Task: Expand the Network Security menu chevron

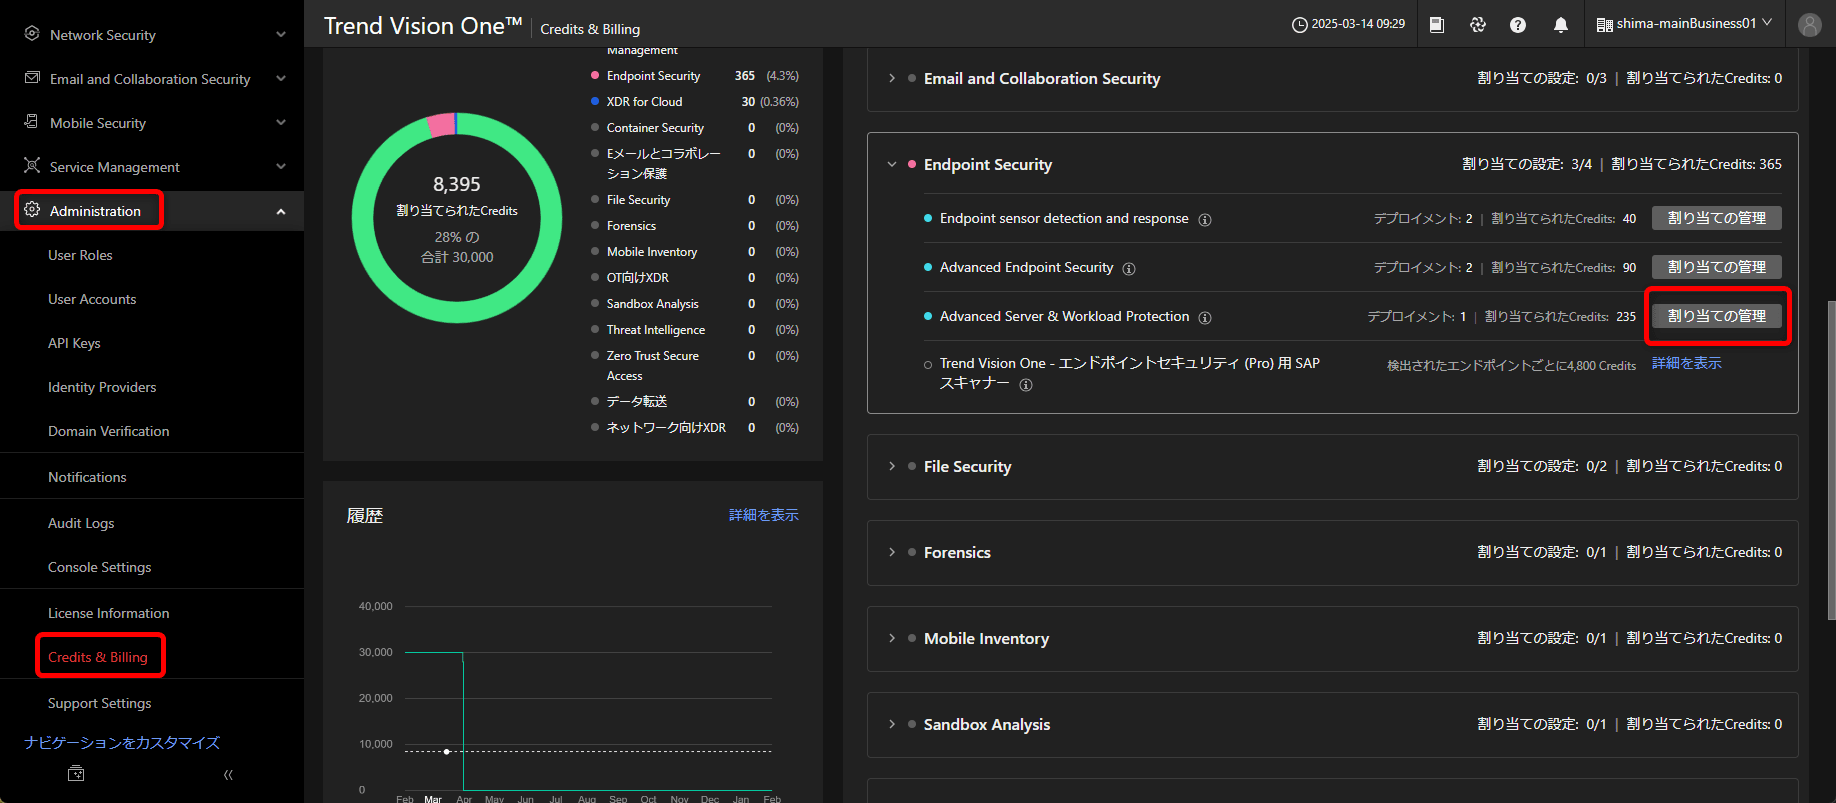Action: pos(281,35)
